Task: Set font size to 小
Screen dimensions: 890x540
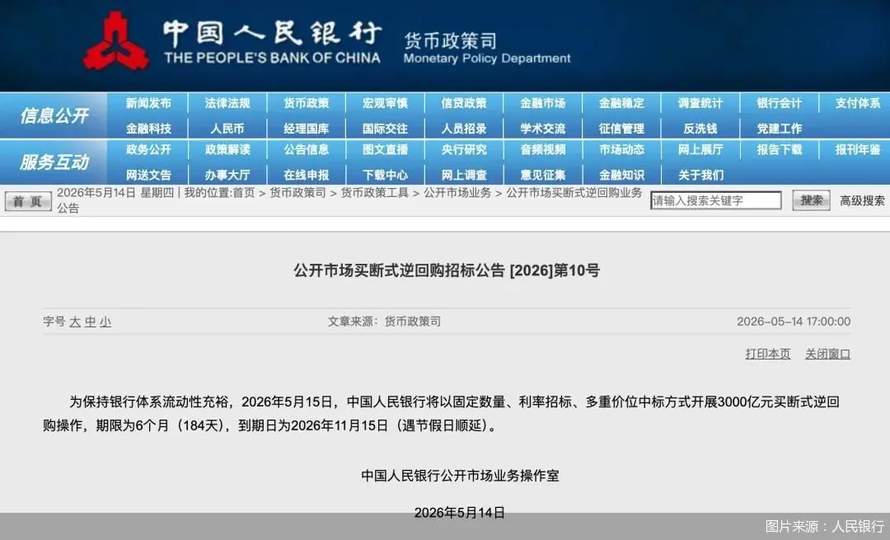Action: pos(106,322)
